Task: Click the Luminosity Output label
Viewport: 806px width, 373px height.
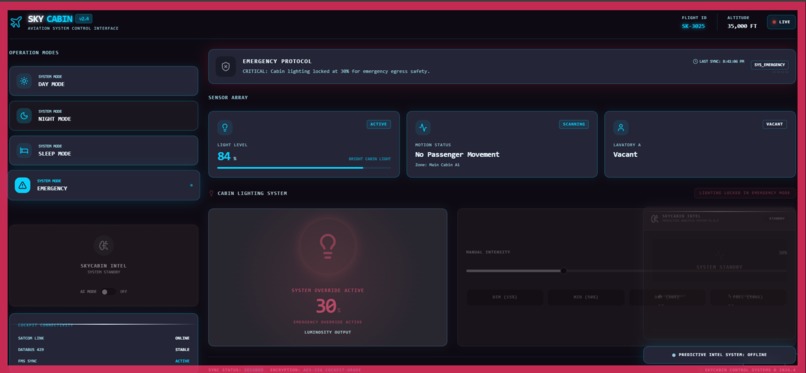Action: tap(327, 332)
